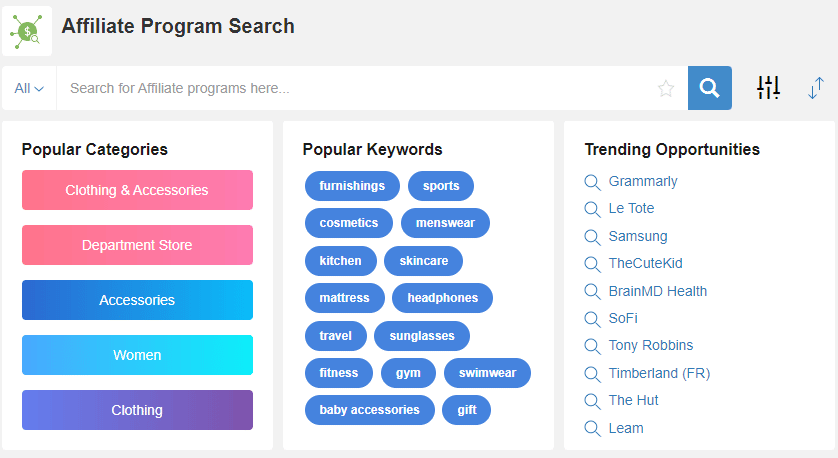Screen dimensions: 838x458
Task: Open the Department Store category
Action: [x=137, y=245]
